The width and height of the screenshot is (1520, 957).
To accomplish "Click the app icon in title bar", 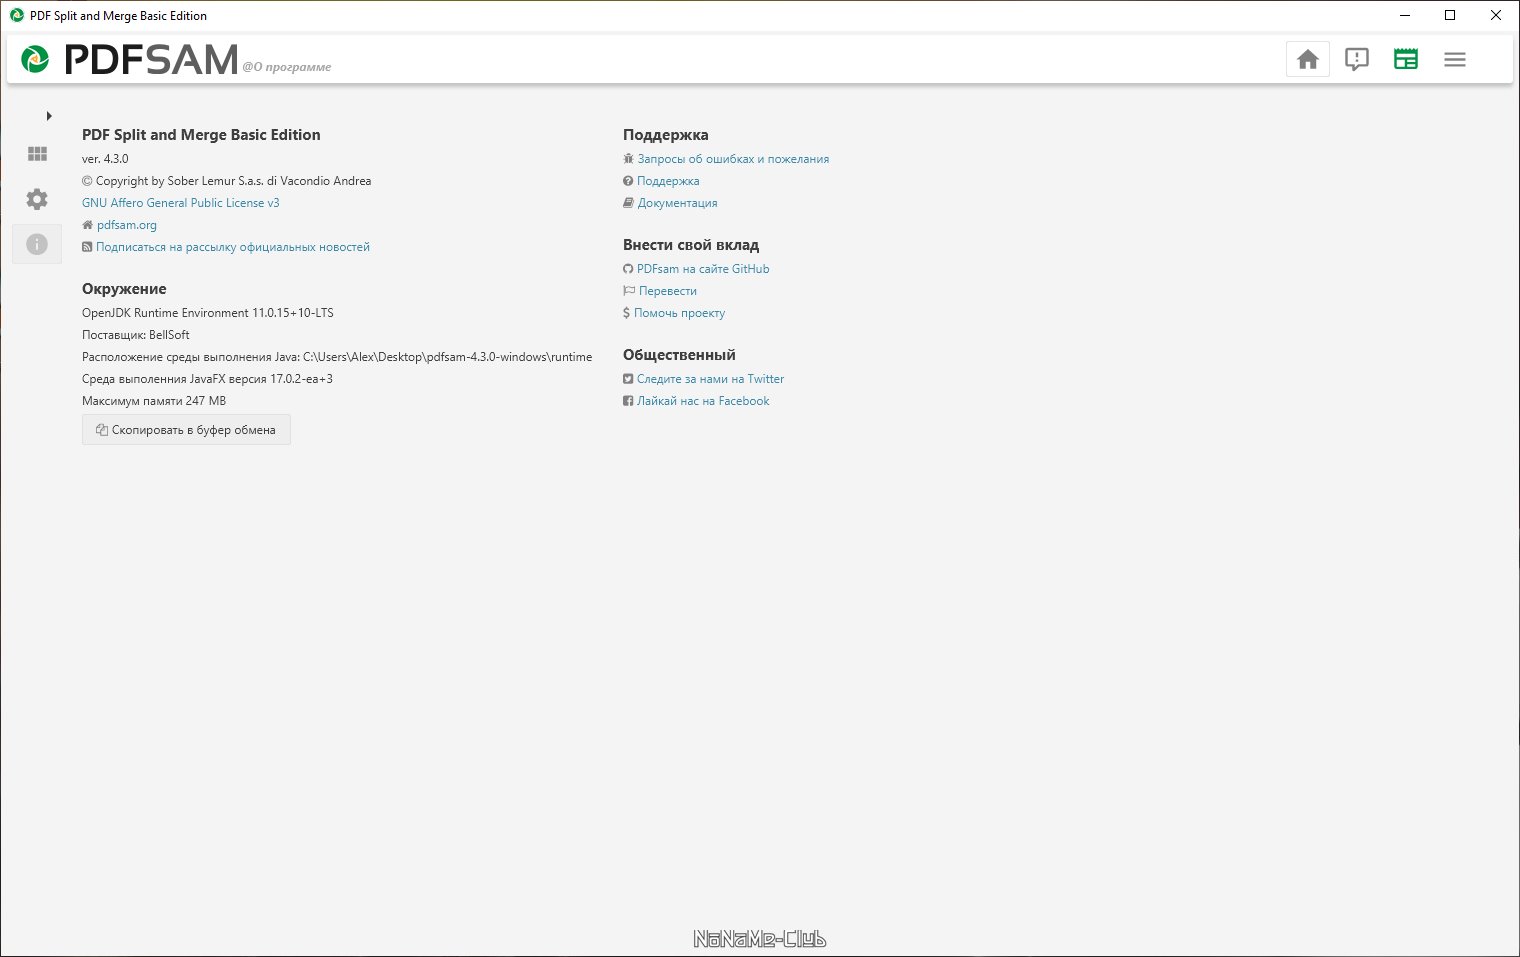I will click(17, 15).
